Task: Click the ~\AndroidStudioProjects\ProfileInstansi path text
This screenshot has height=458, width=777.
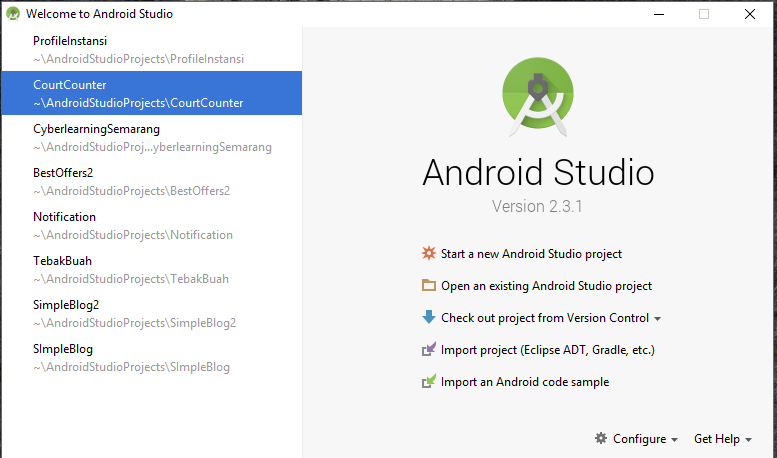Action: 138,59
